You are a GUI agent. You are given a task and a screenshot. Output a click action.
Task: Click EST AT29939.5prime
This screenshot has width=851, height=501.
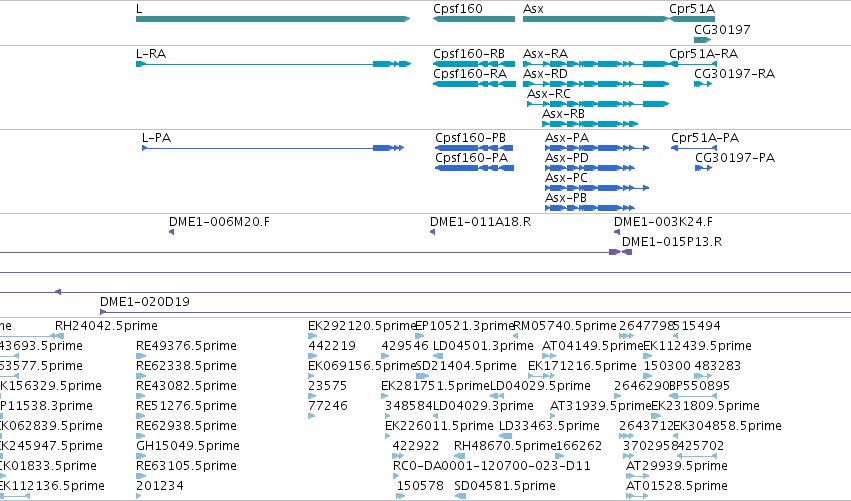click(x=638, y=476)
